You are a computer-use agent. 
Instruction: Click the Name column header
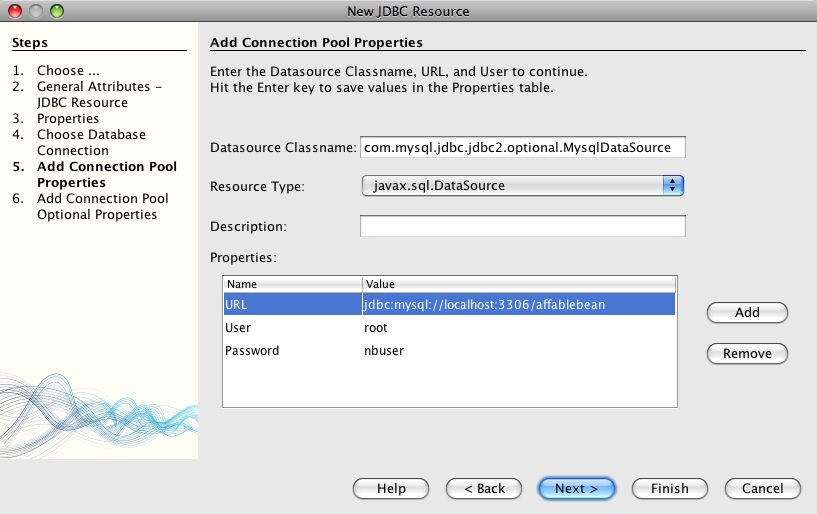(x=292, y=284)
